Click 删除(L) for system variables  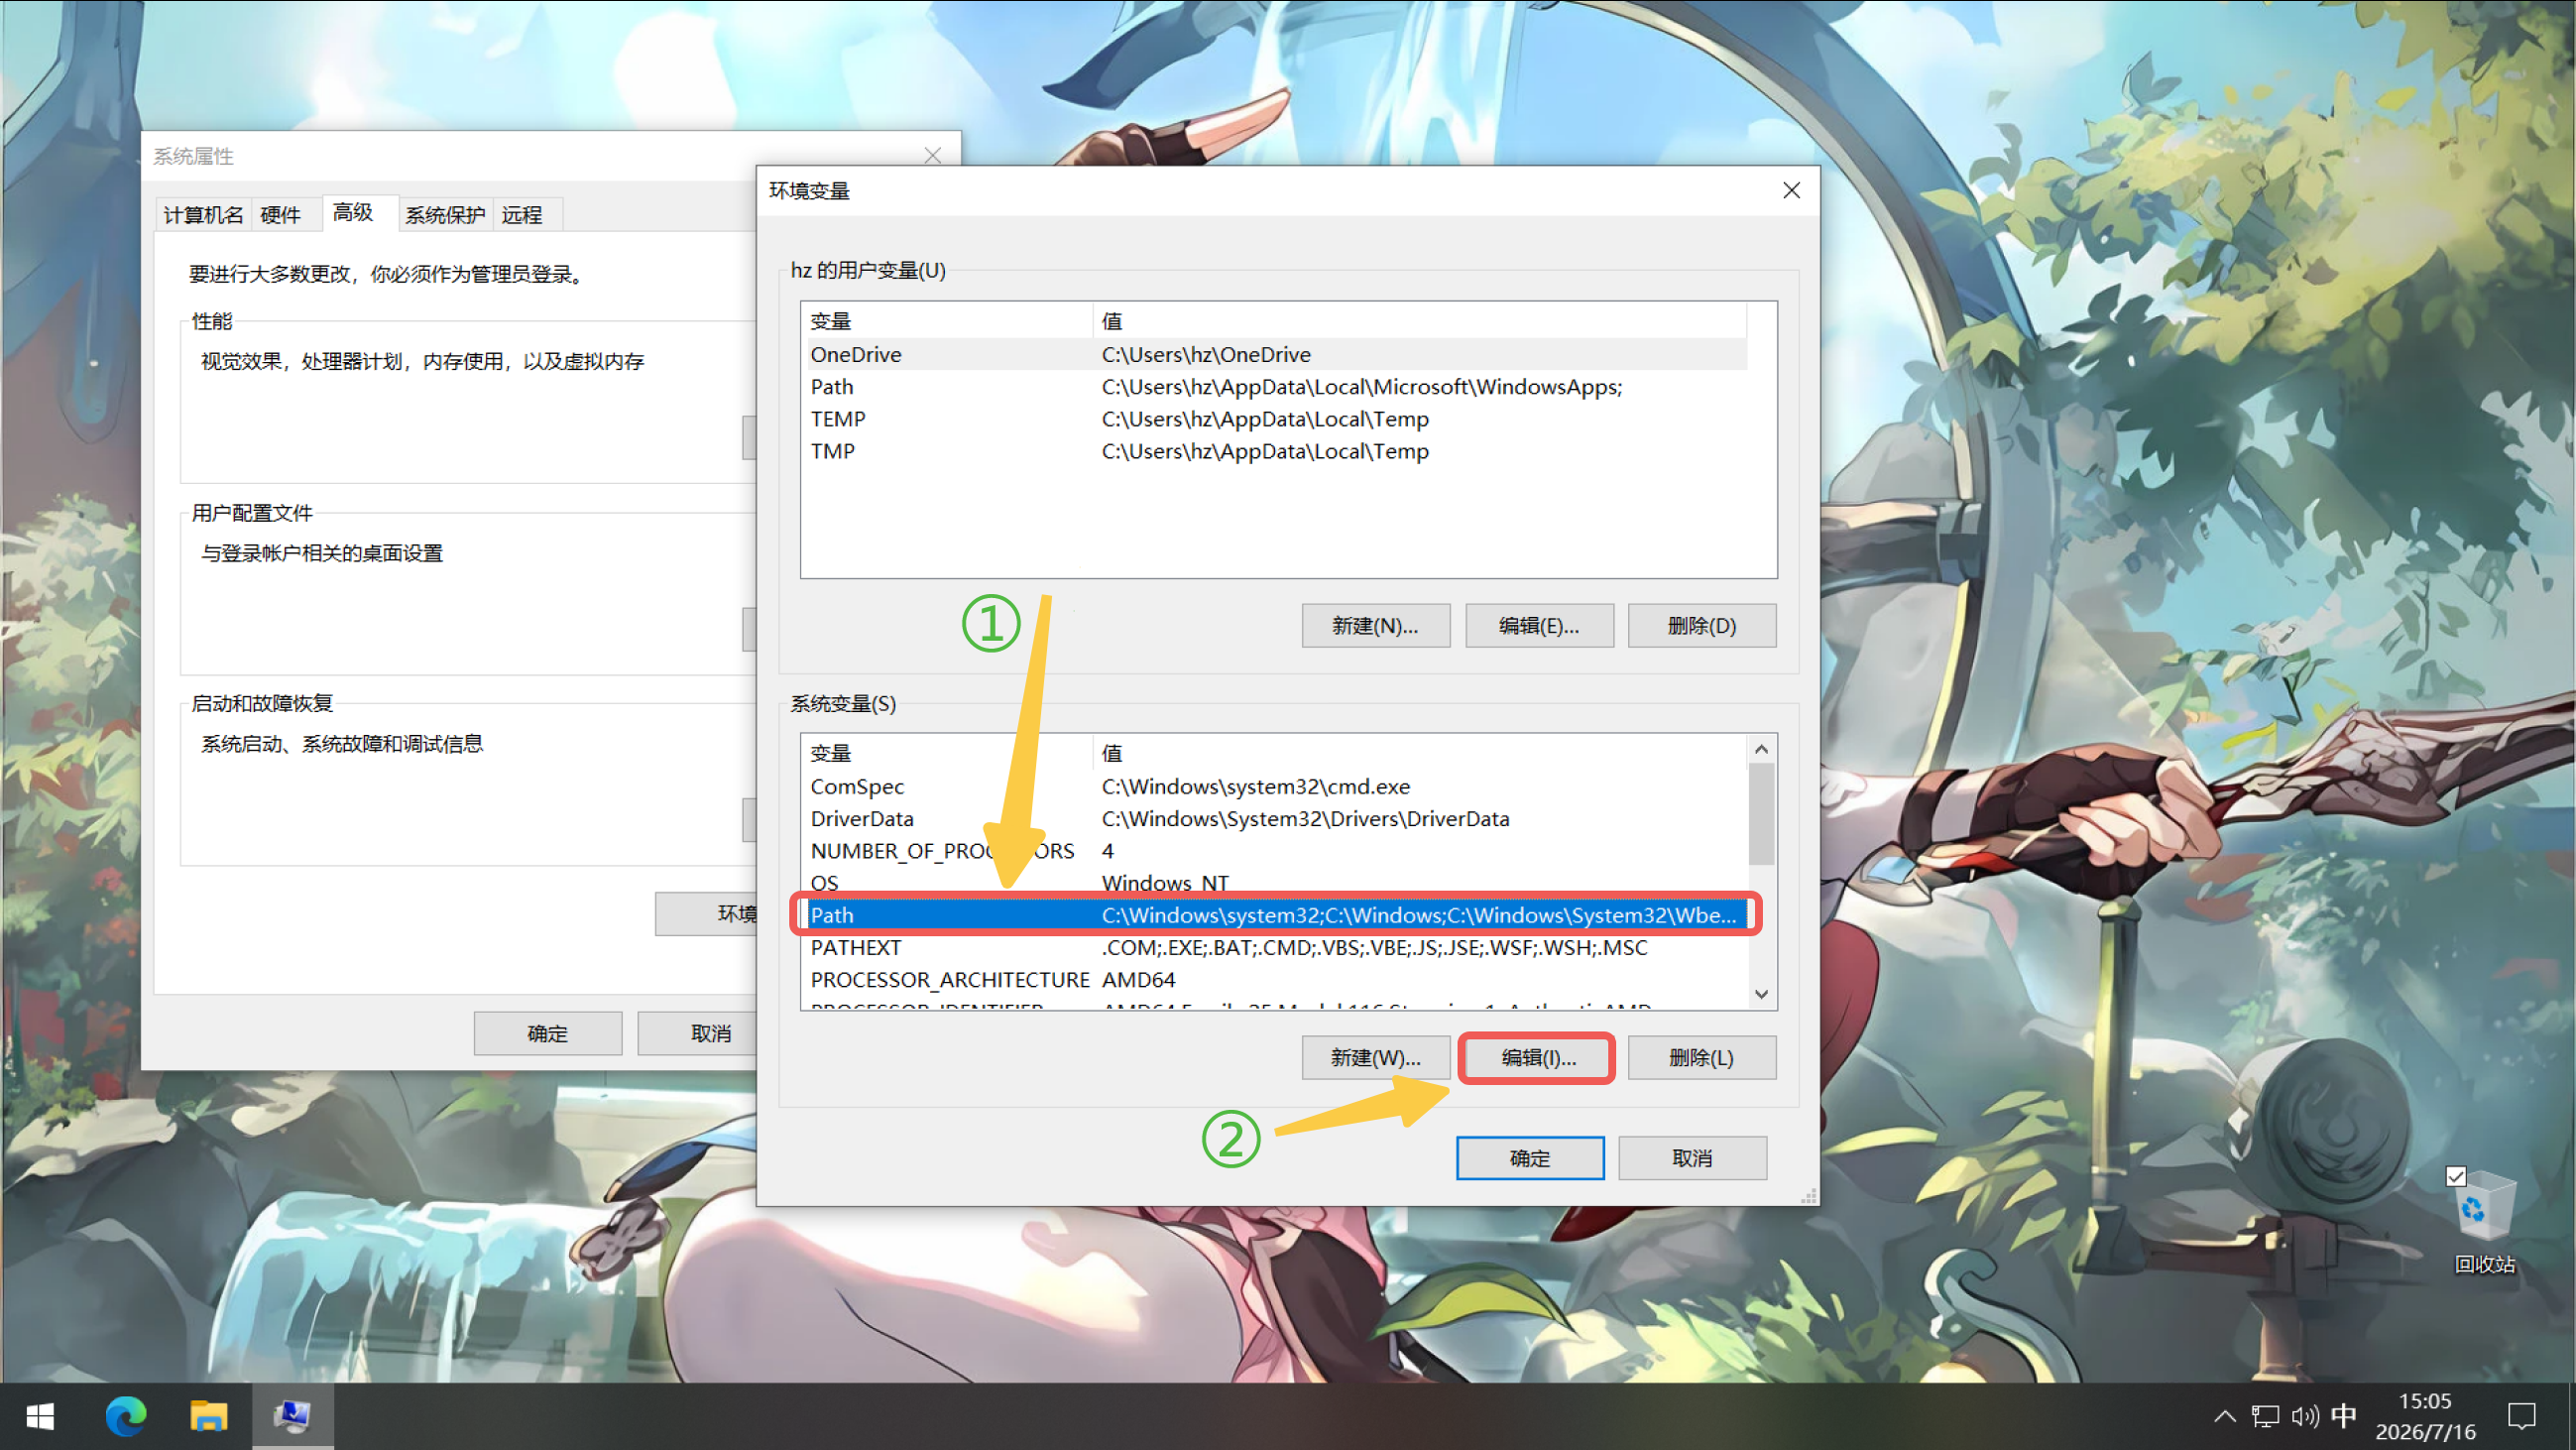coord(1701,1057)
